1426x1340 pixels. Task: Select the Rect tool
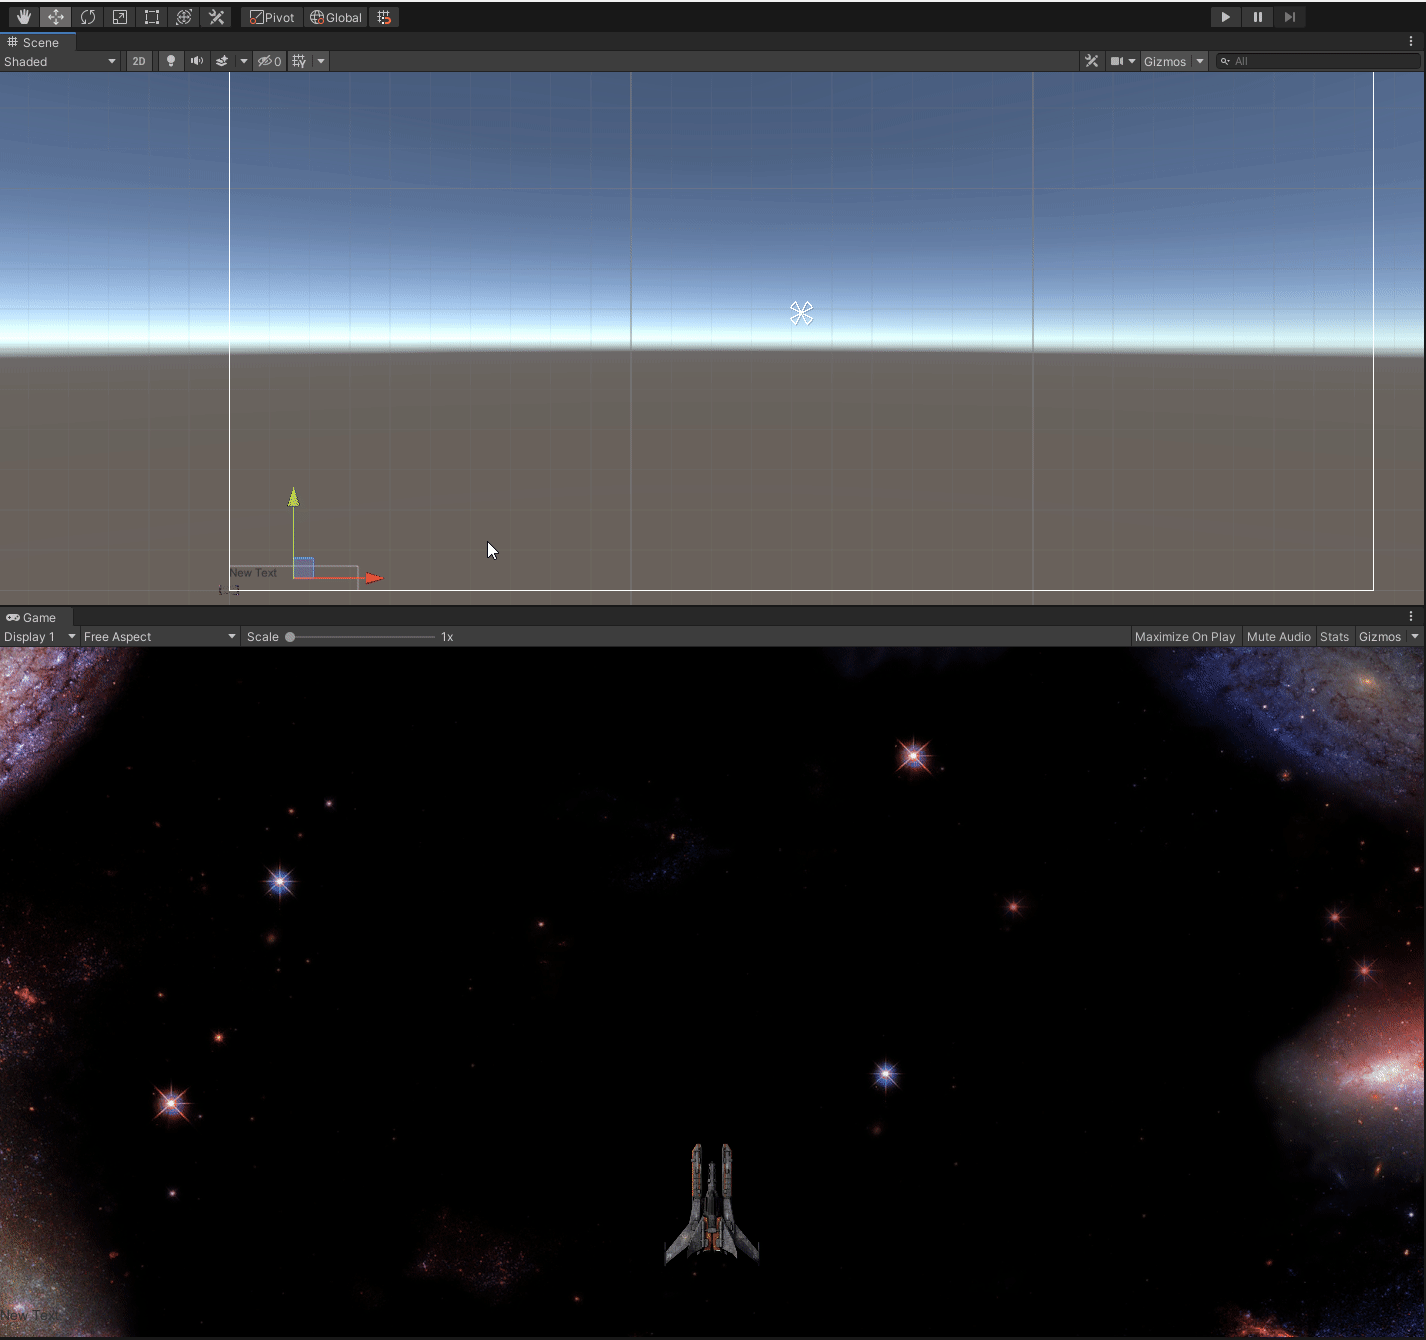coord(151,17)
